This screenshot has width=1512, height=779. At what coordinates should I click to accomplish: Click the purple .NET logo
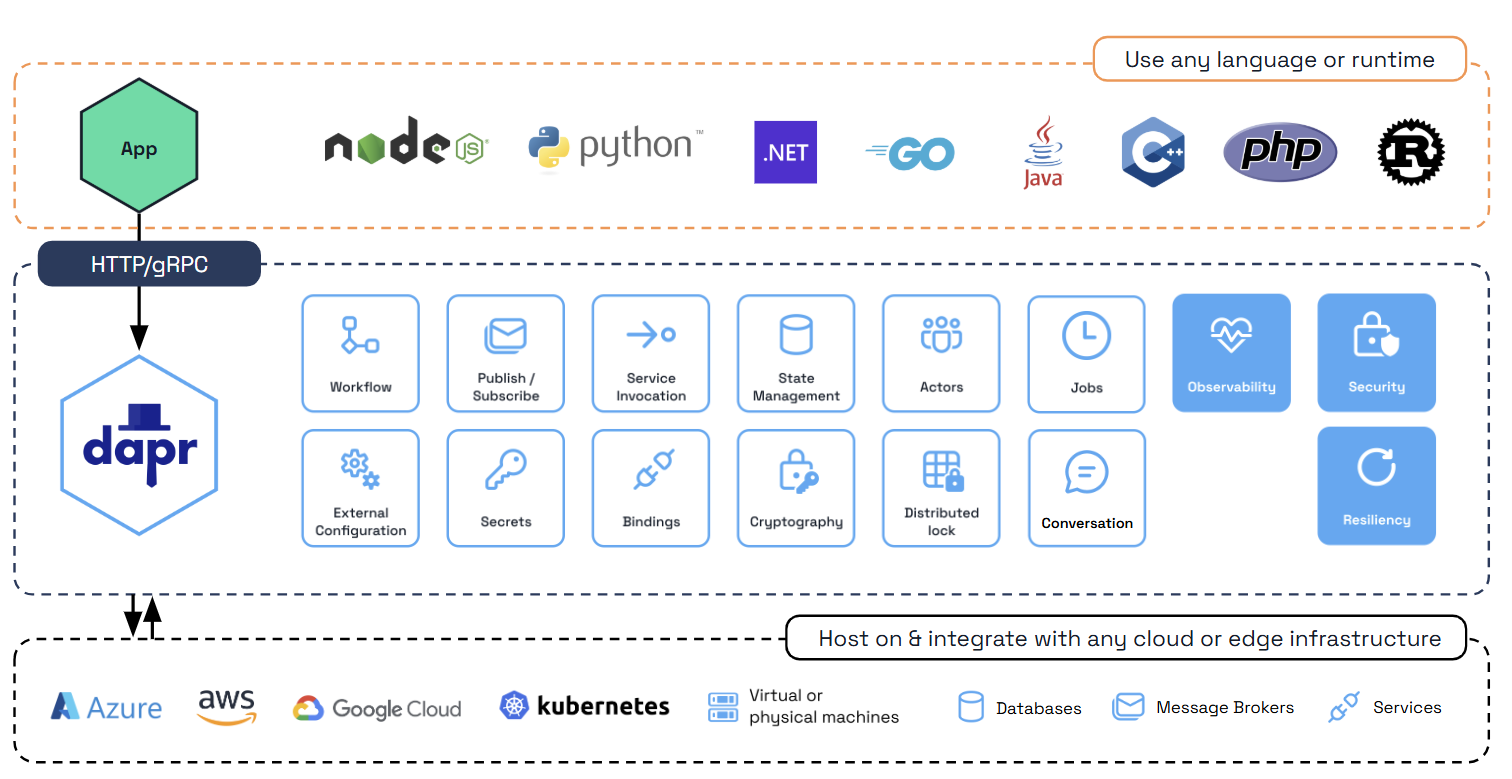(x=785, y=152)
